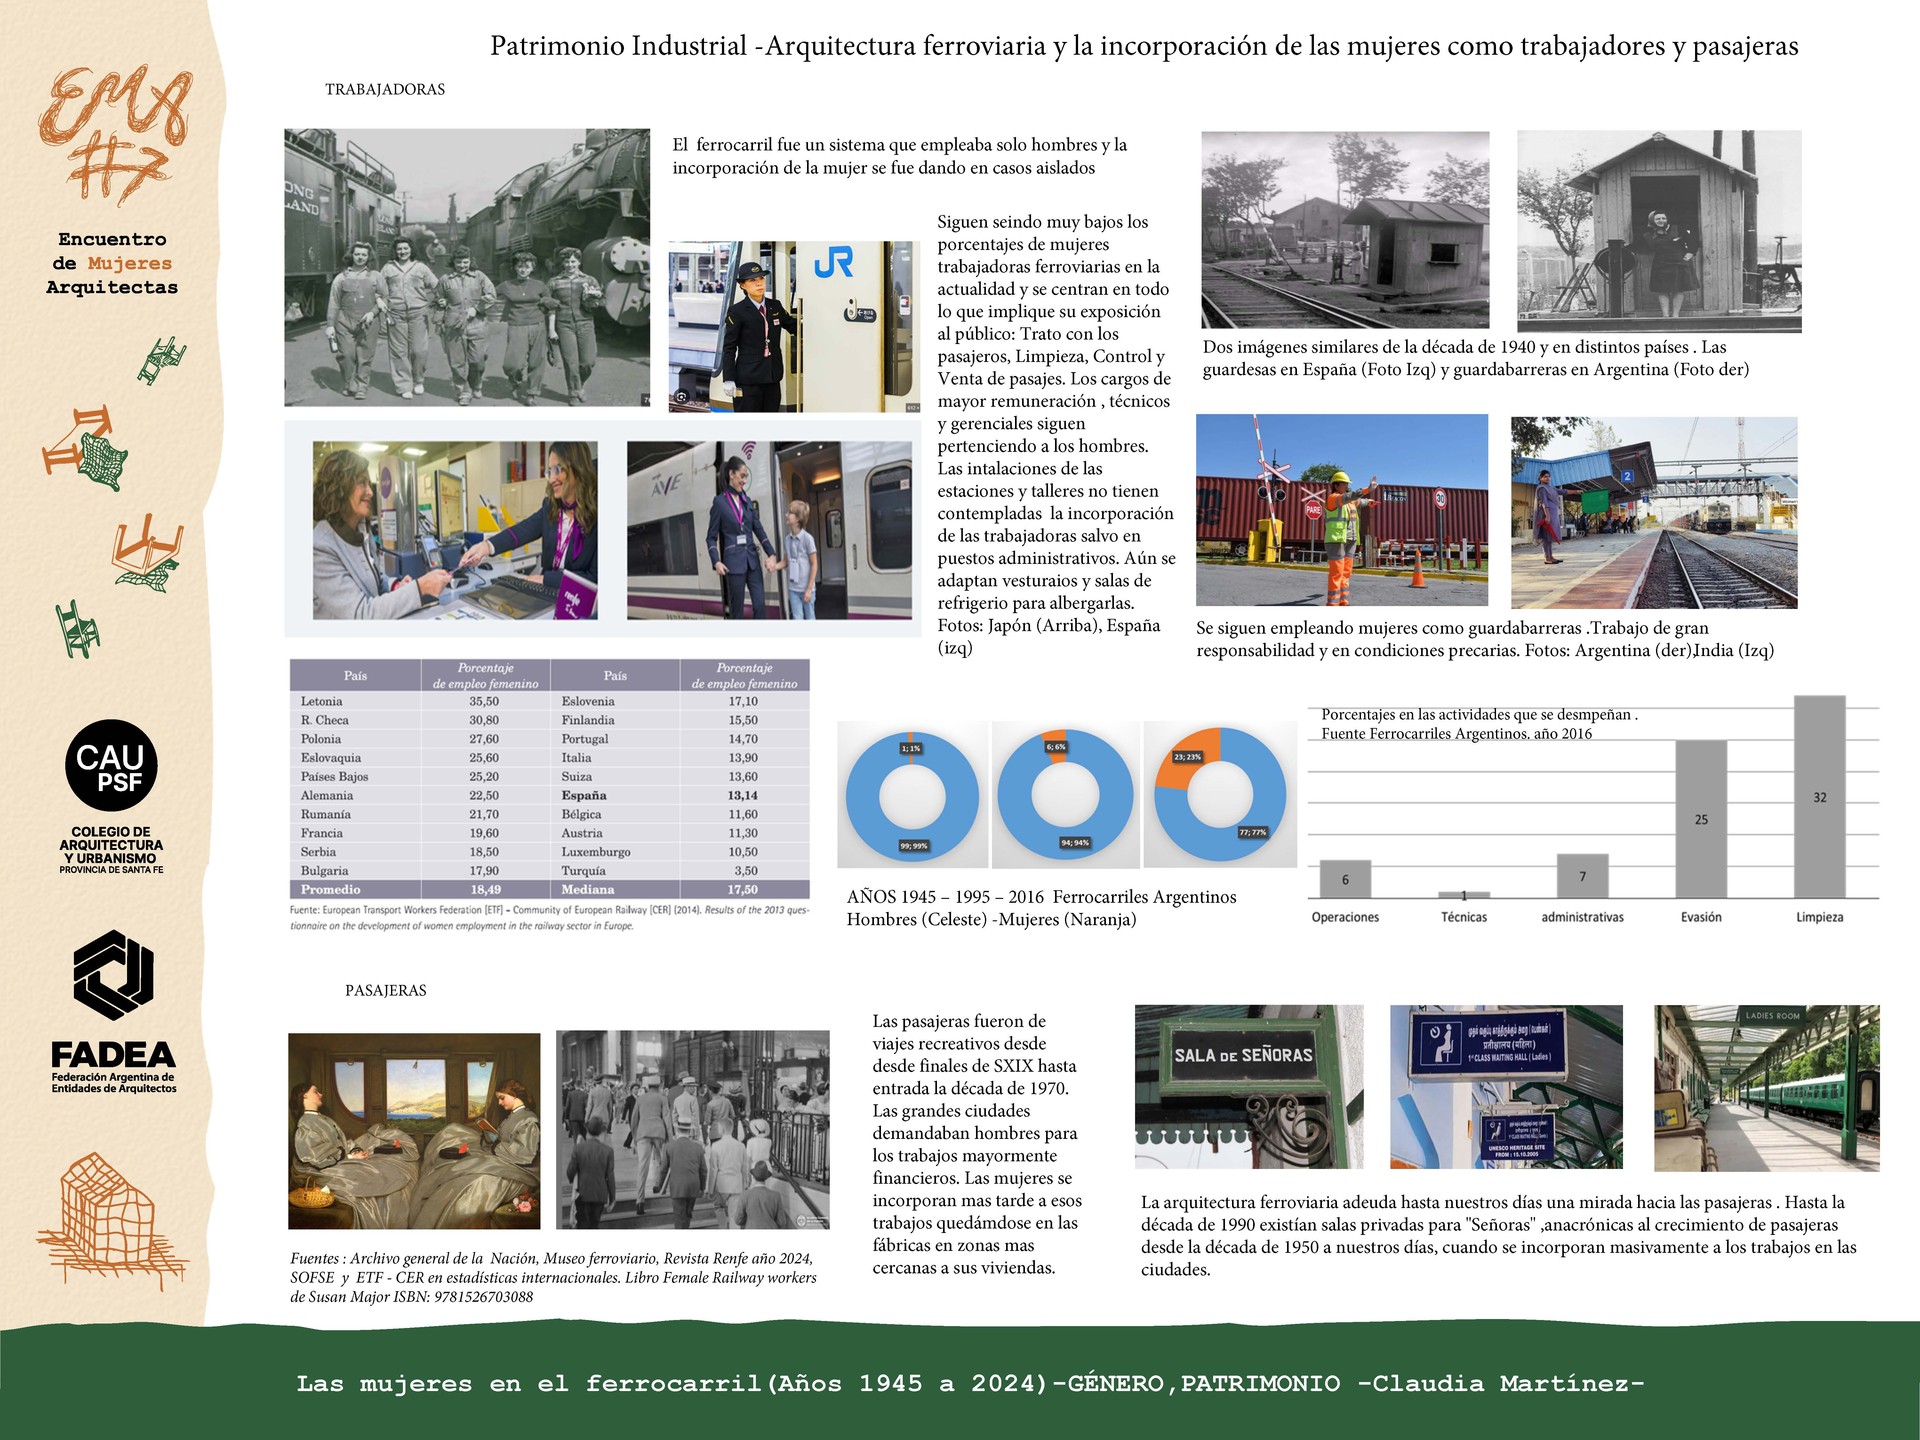Click the PASAJERAS section heading

[386, 990]
